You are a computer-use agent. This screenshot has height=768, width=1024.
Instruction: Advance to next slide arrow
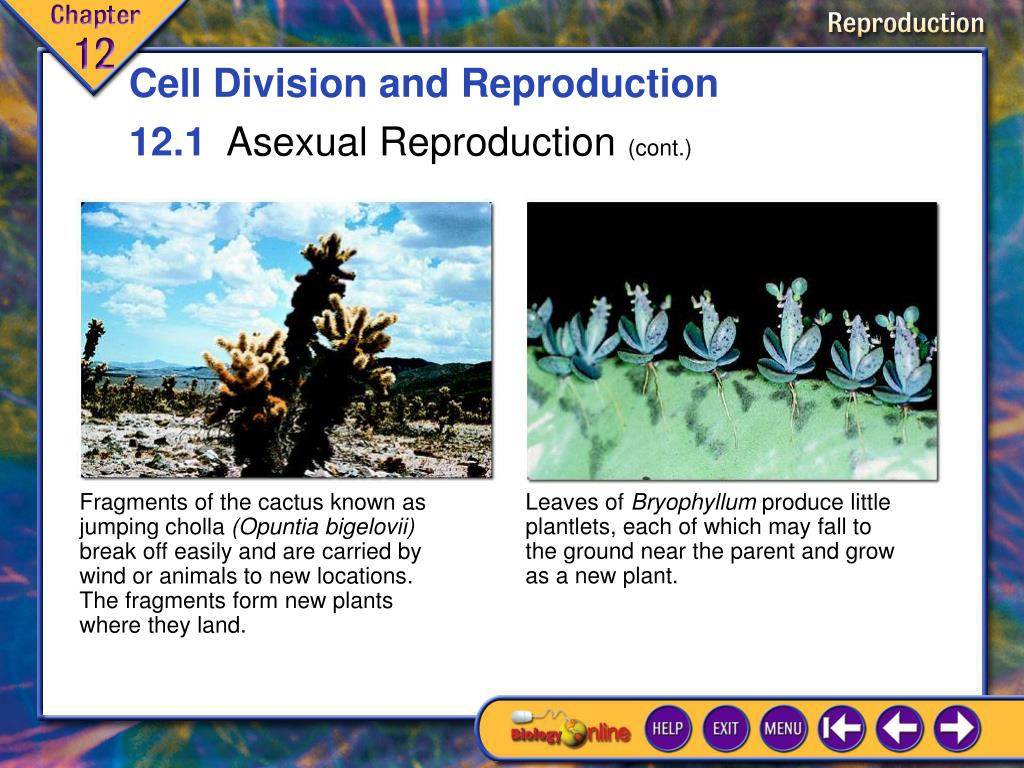pos(957,728)
